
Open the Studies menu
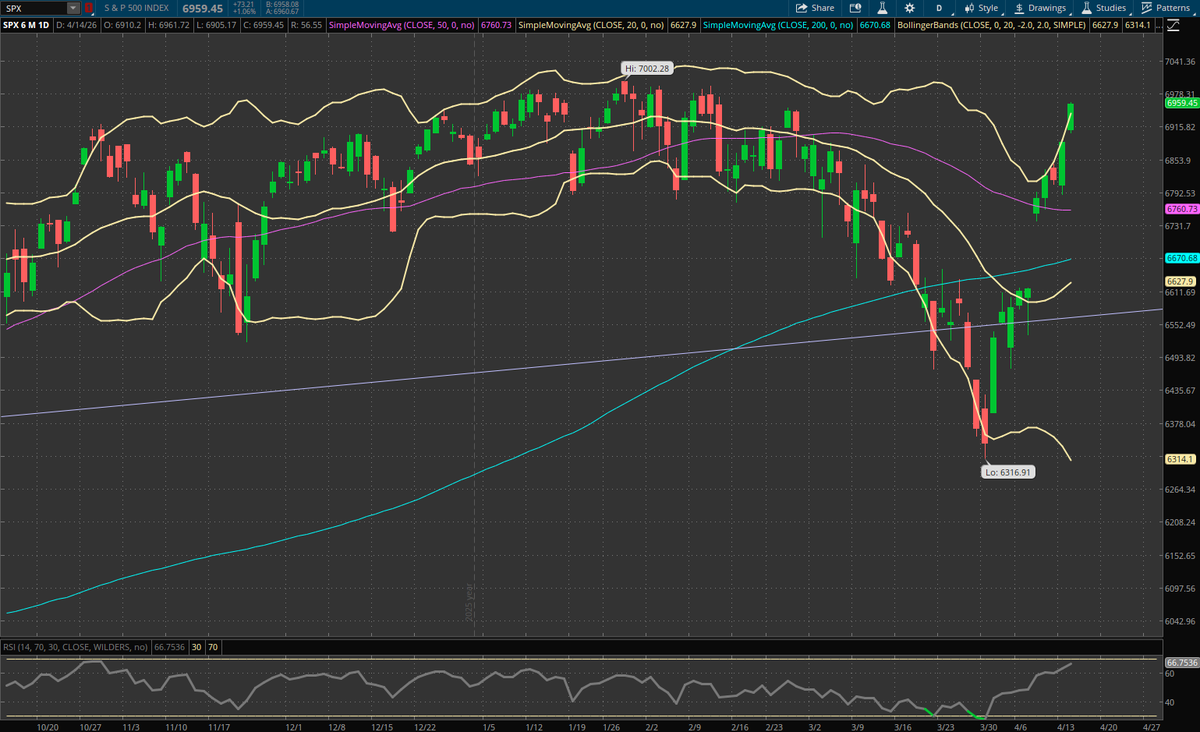coord(1103,7)
